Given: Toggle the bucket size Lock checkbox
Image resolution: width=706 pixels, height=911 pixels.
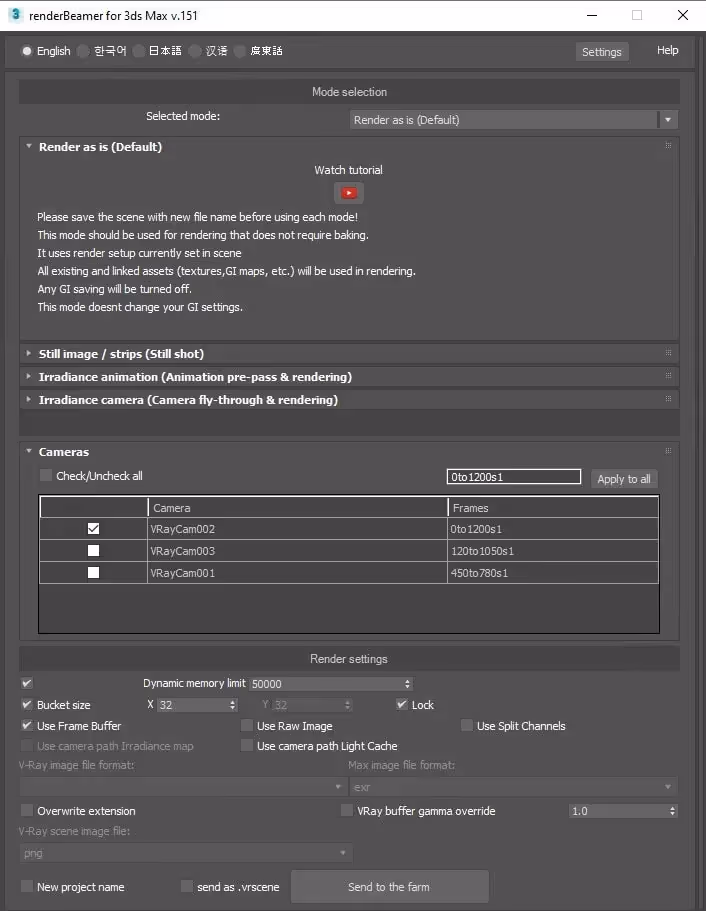Looking at the screenshot, I should pyautogui.click(x=402, y=704).
